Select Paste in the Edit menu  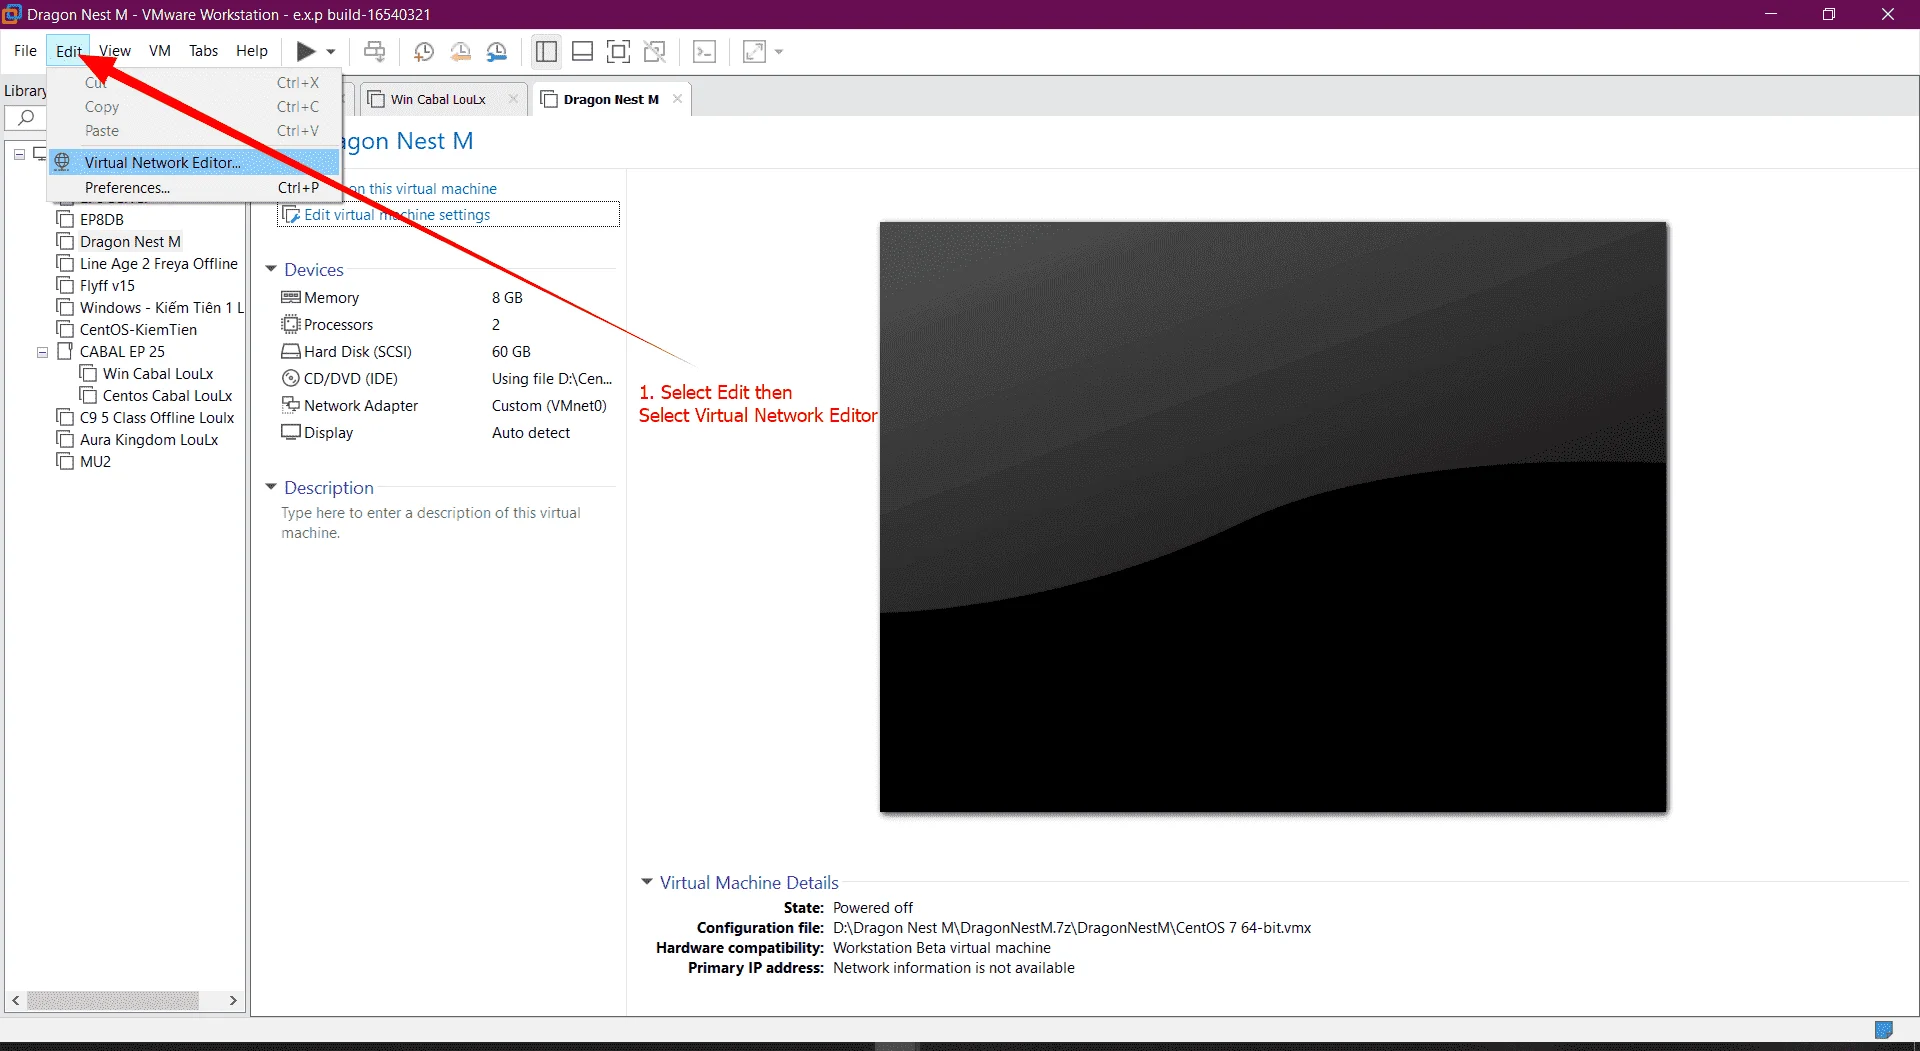(x=194, y=131)
